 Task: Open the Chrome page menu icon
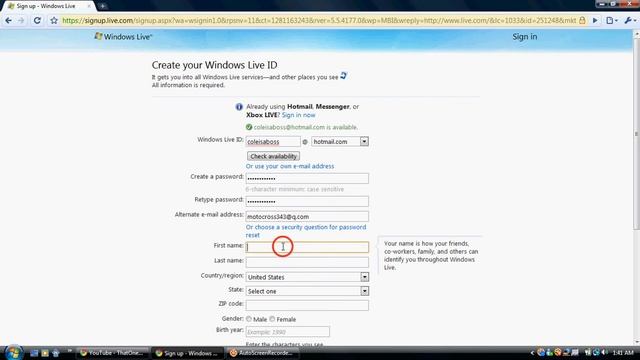click(x=611, y=20)
